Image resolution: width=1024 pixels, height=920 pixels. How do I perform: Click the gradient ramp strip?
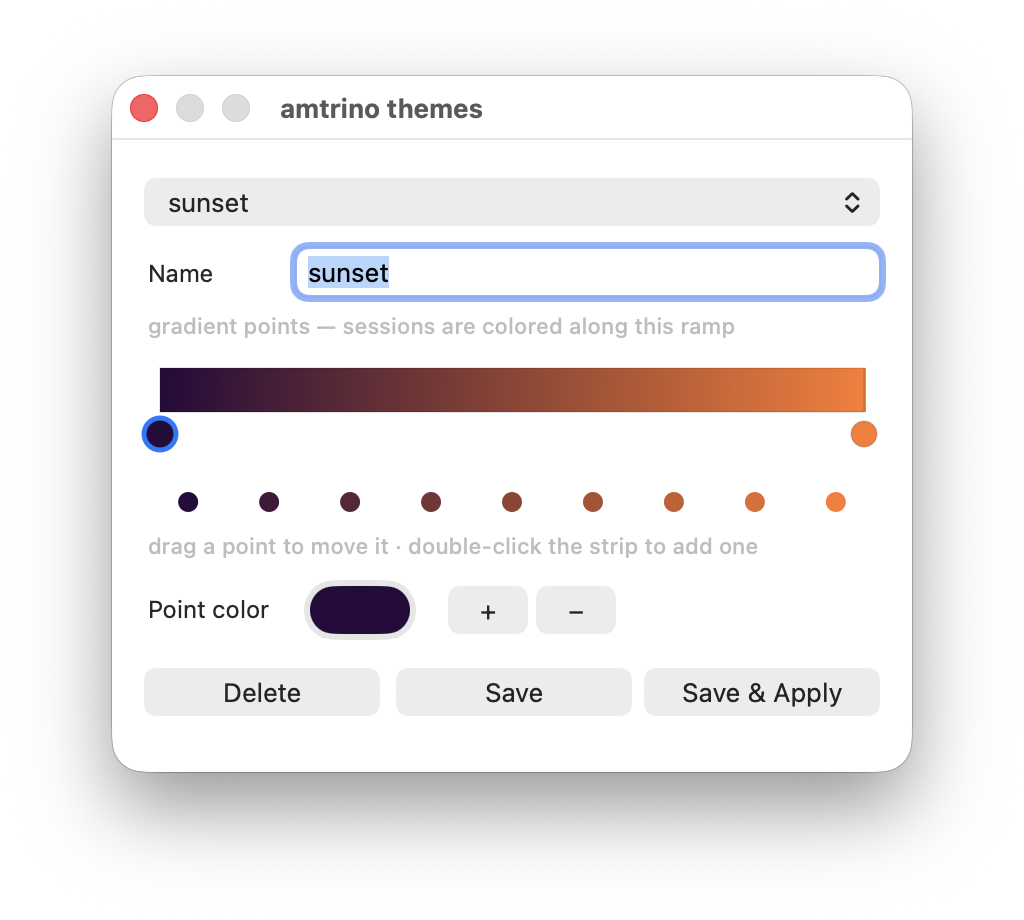click(513, 390)
